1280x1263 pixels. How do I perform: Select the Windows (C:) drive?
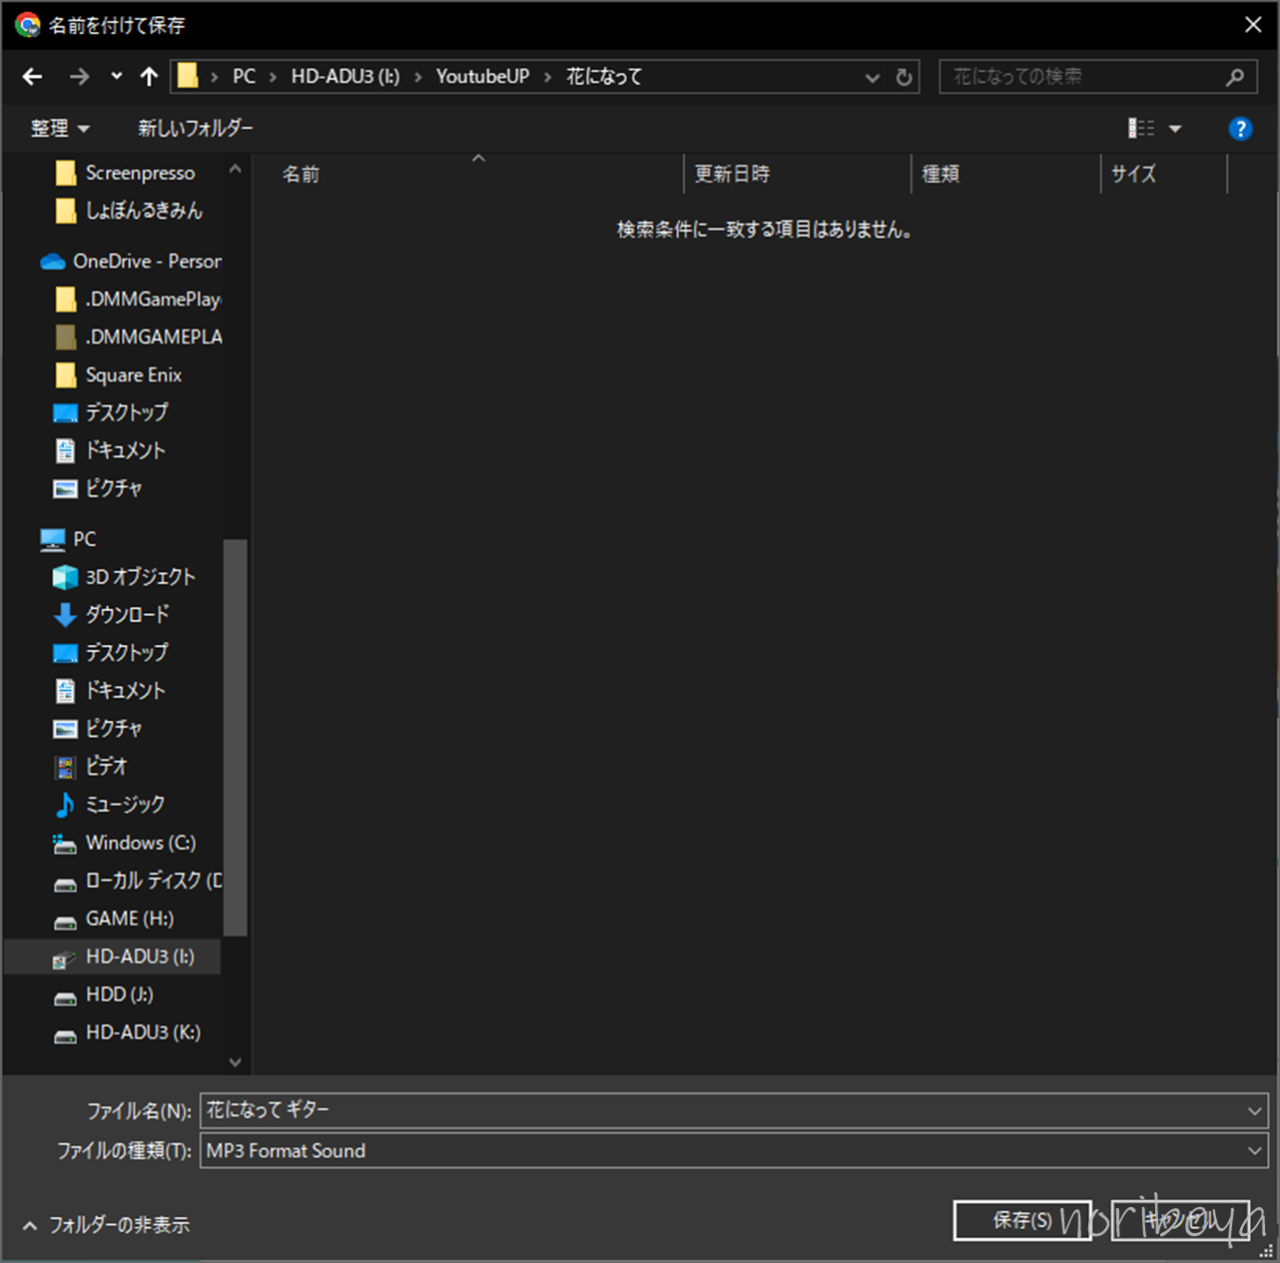coord(124,843)
